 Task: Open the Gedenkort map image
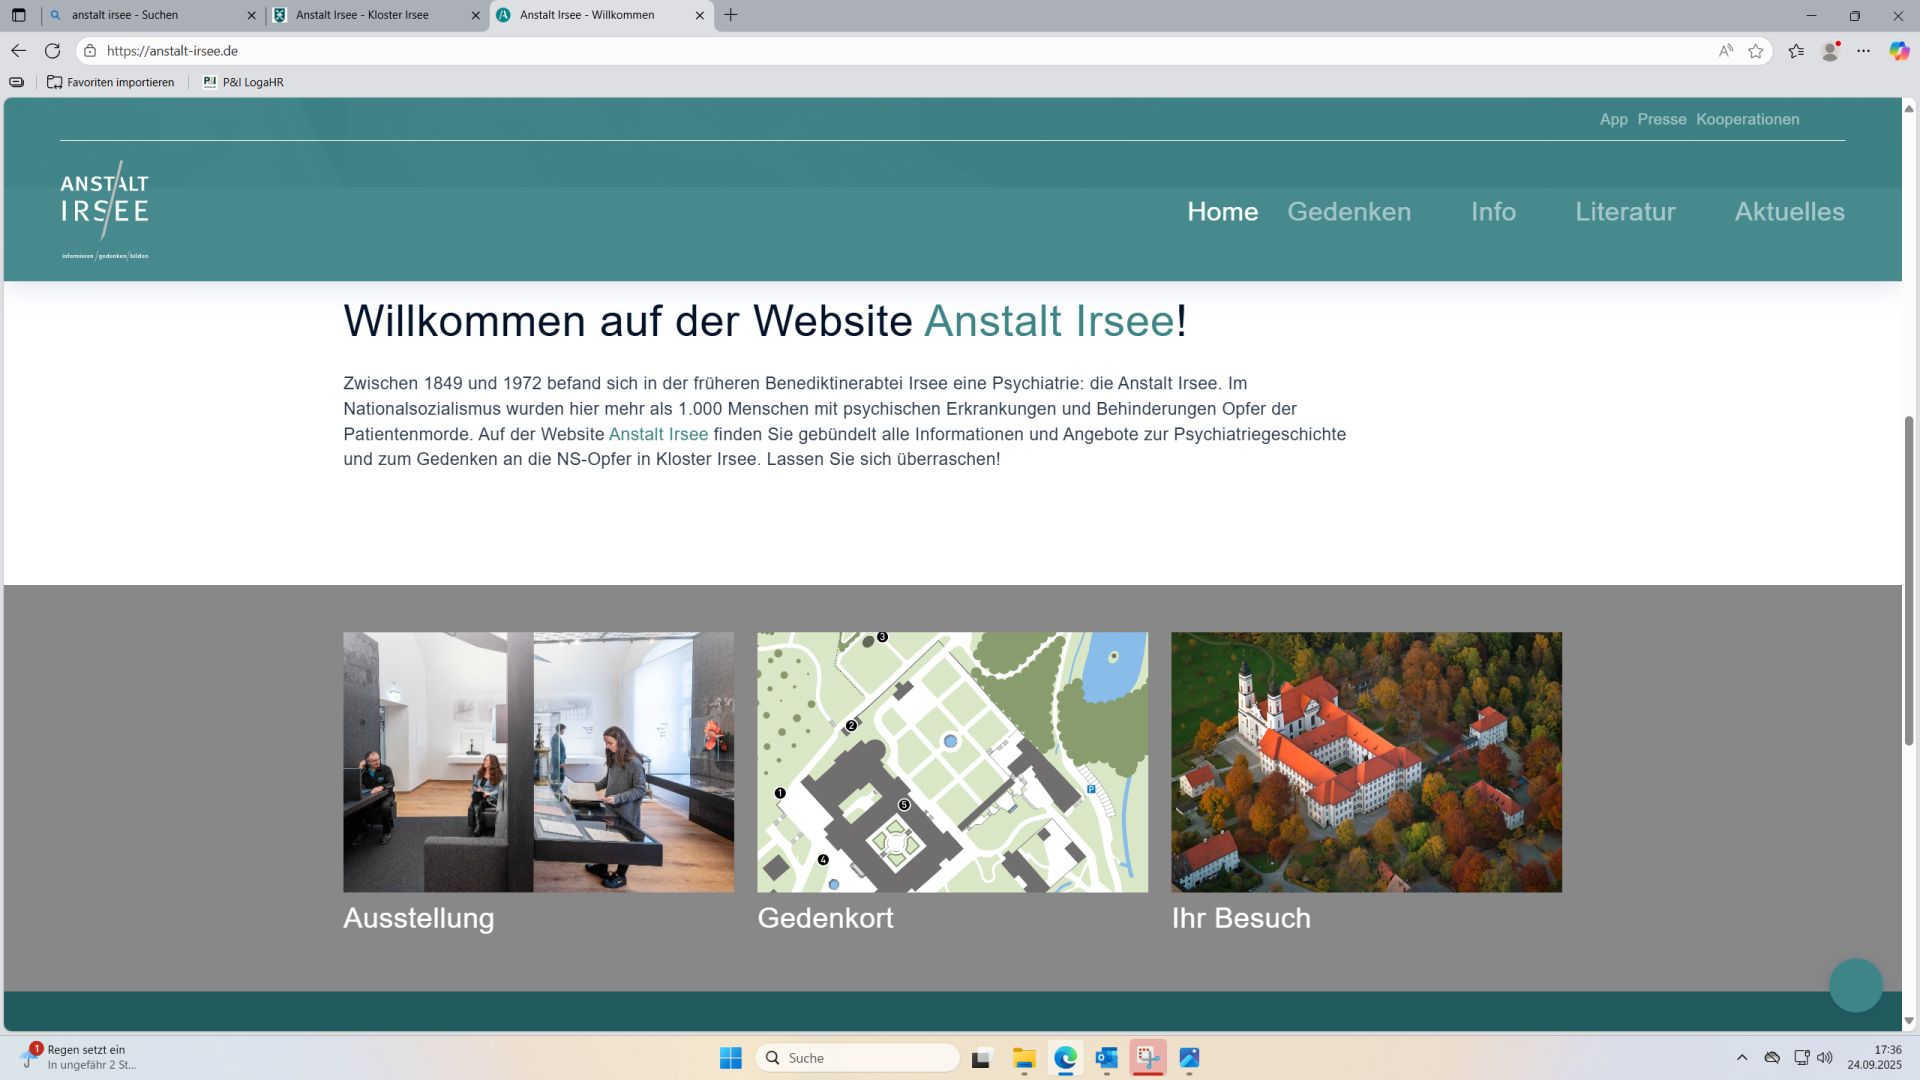point(951,762)
